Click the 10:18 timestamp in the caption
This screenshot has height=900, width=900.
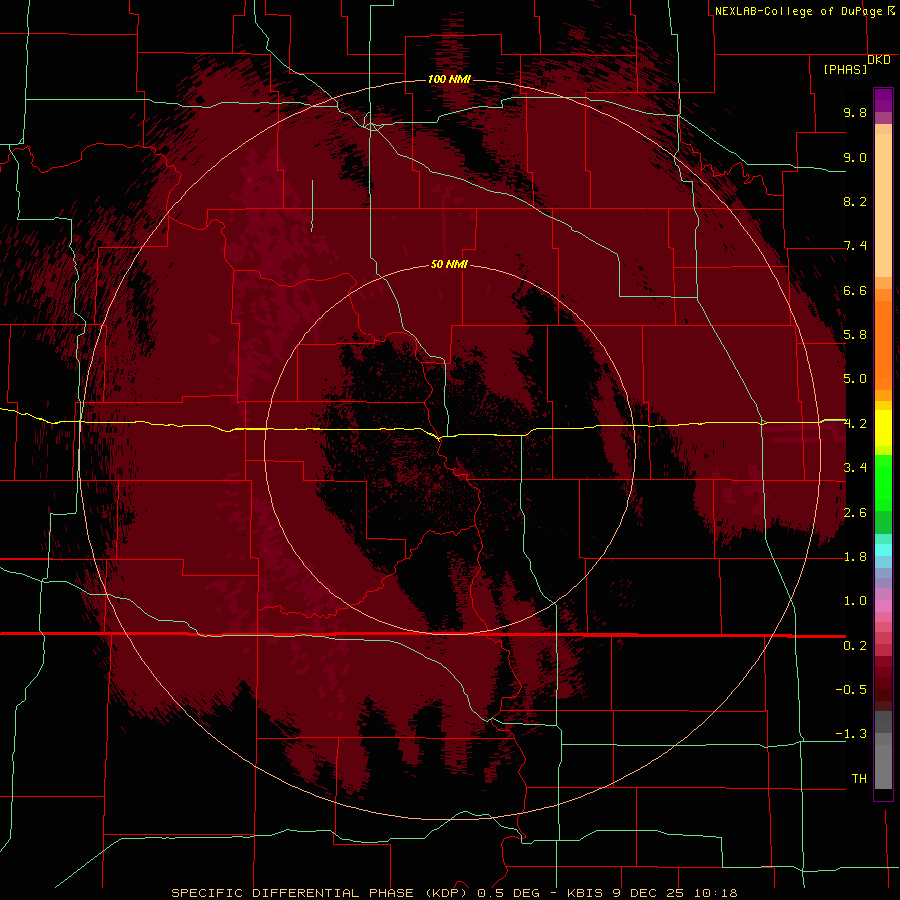tap(715, 893)
